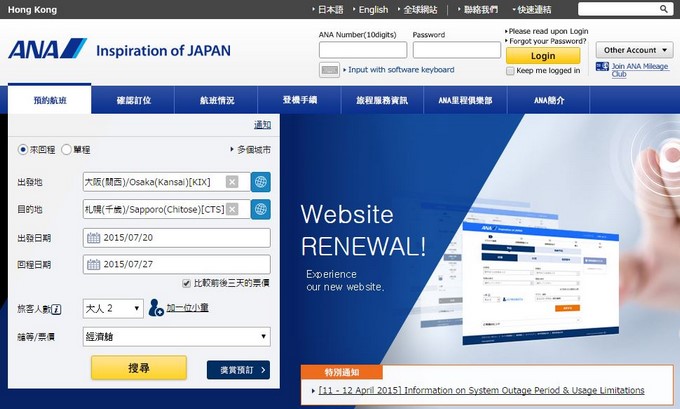680x409 pixels.
Task: Expand the 快速連結 quick links menu
Action: click(x=532, y=10)
